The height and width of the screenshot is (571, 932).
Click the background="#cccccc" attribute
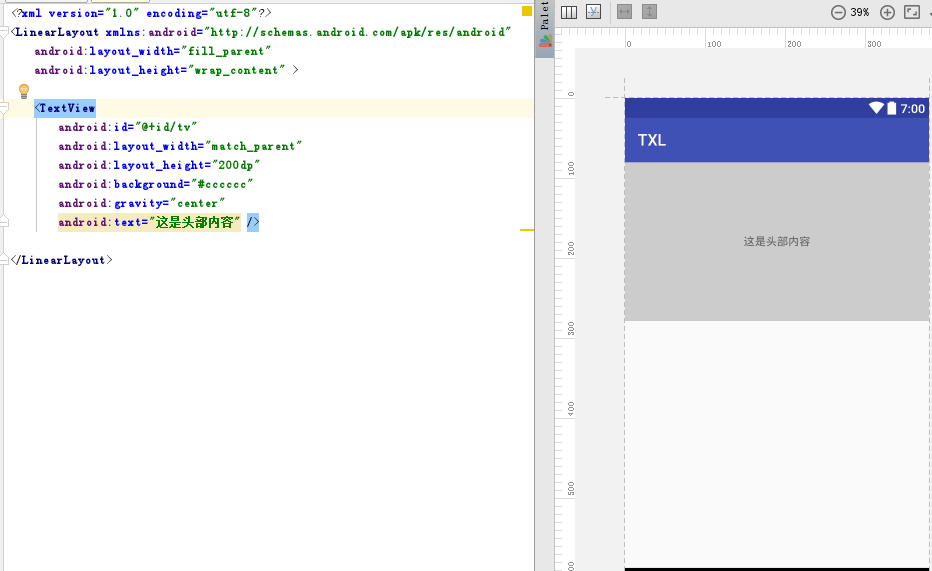coord(156,184)
